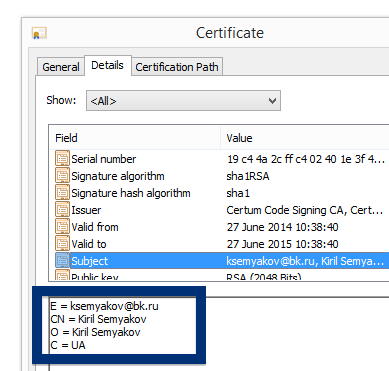
Task: Select the Details tab
Action: pos(107,65)
